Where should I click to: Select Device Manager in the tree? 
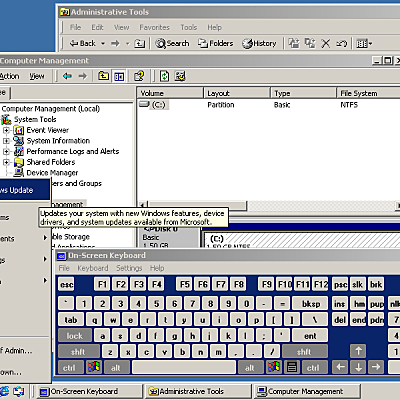pos(52,173)
